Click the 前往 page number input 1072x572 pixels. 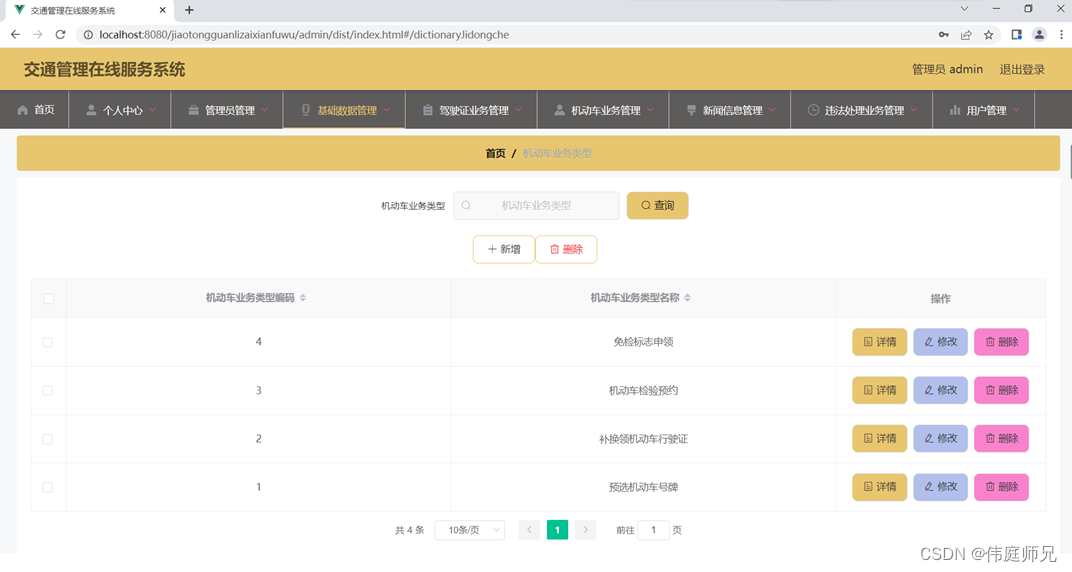click(653, 530)
